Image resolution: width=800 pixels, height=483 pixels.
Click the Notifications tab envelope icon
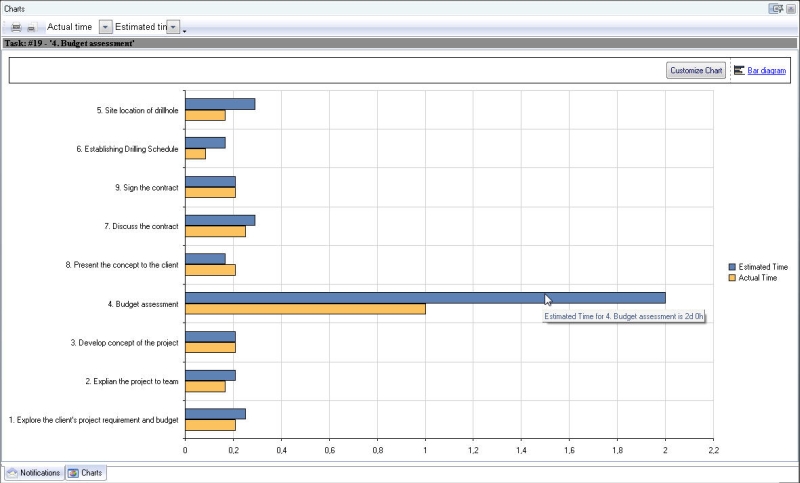[13, 472]
